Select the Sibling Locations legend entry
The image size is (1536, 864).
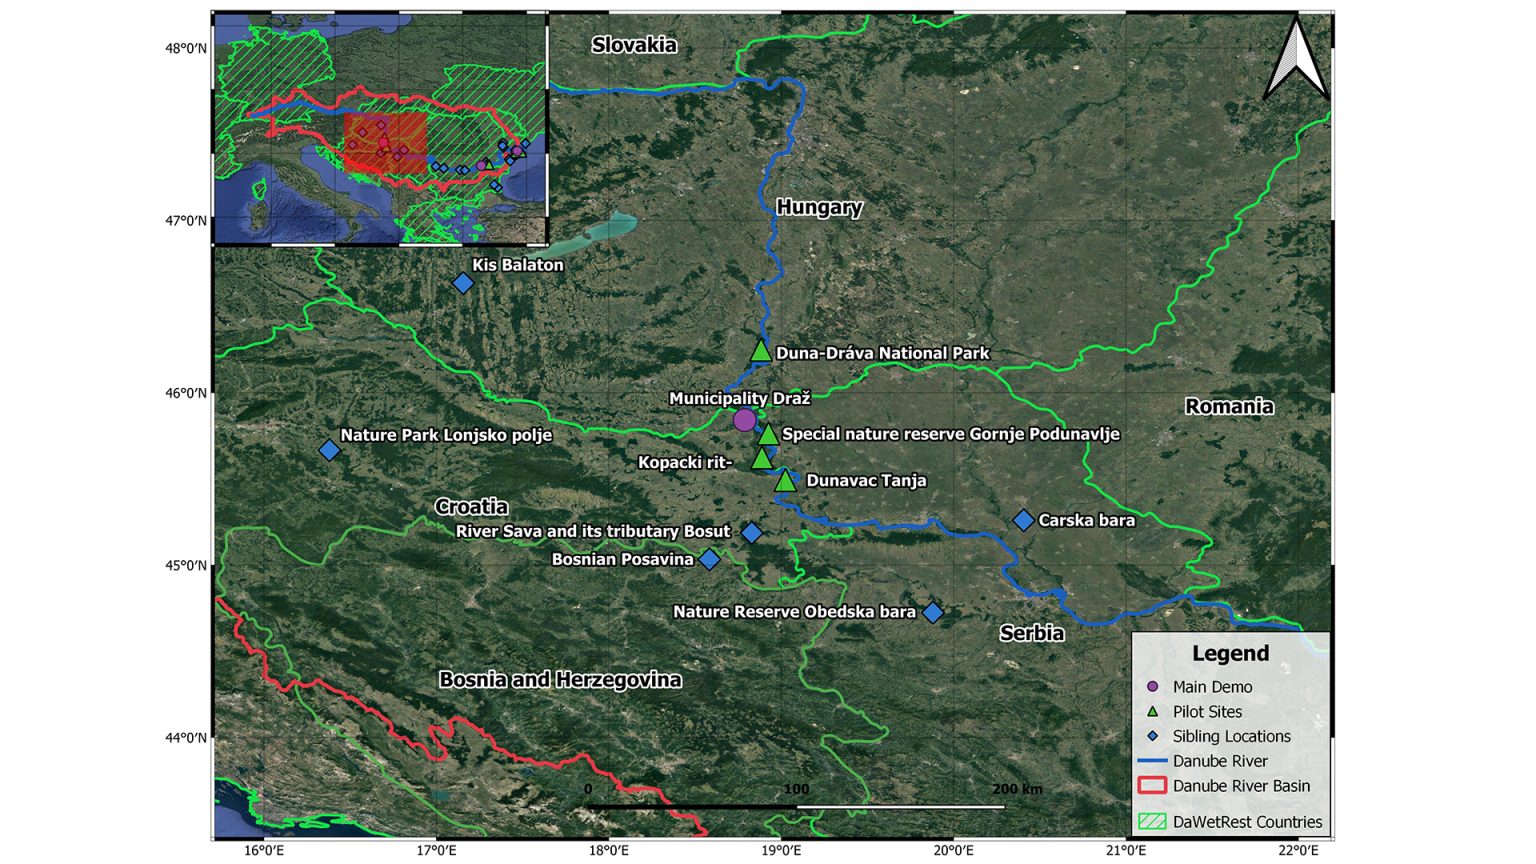[1231, 736]
